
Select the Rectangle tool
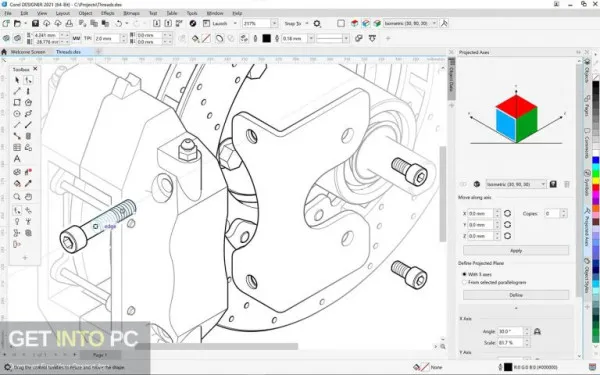pos(17,102)
